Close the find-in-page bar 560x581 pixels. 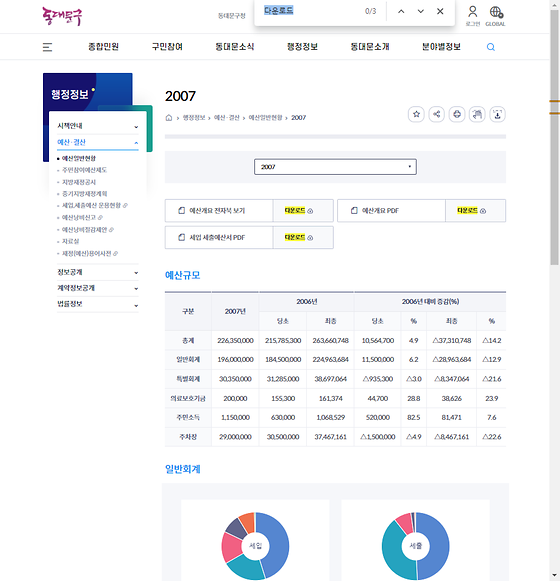click(440, 11)
